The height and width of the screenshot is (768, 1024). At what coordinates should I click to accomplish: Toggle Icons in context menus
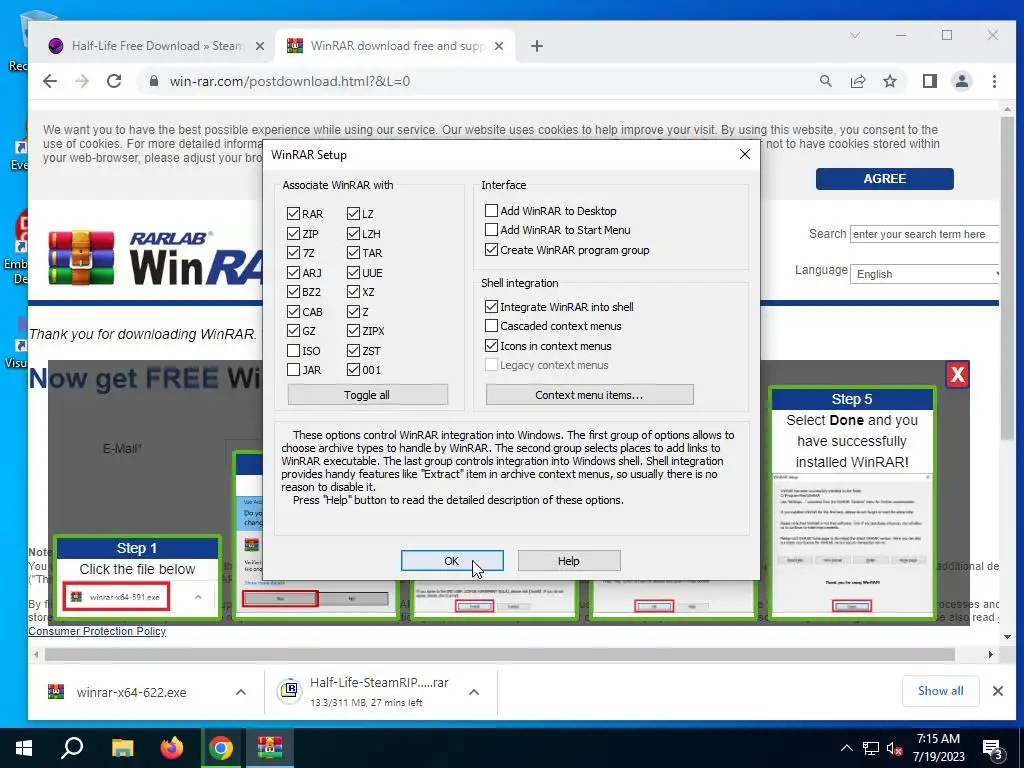[x=491, y=345]
